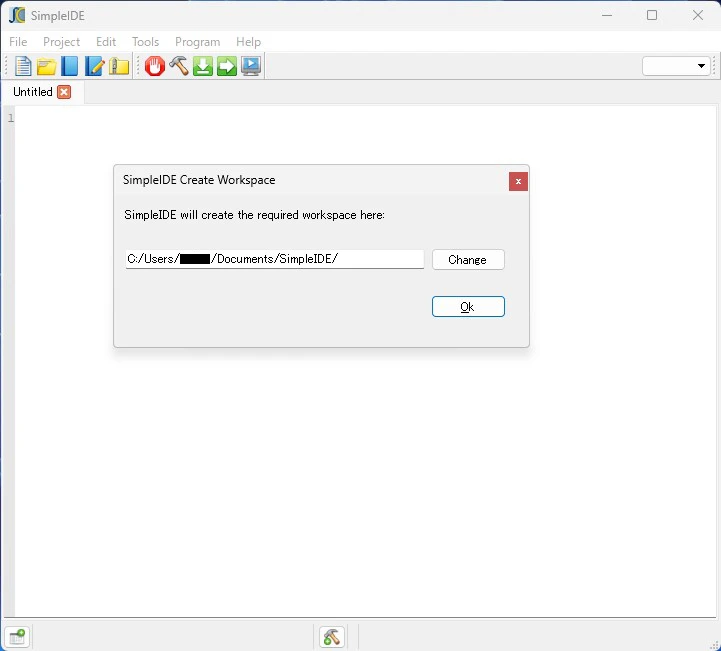Open the Edit menu
The width and height of the screenshot is (721, 651).
pos(106,42)
